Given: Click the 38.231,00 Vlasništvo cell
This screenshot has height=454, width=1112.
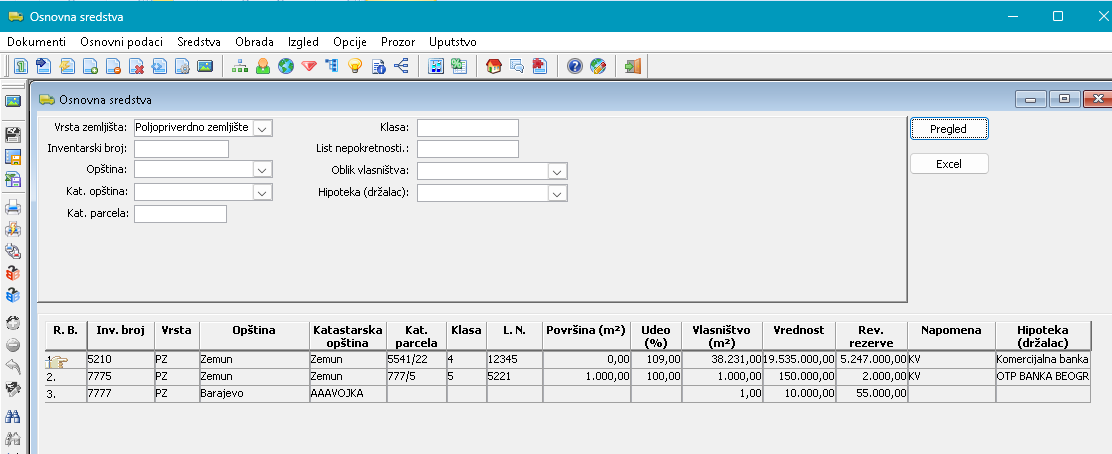Looking at the screenshot, I should coord(723,360).
